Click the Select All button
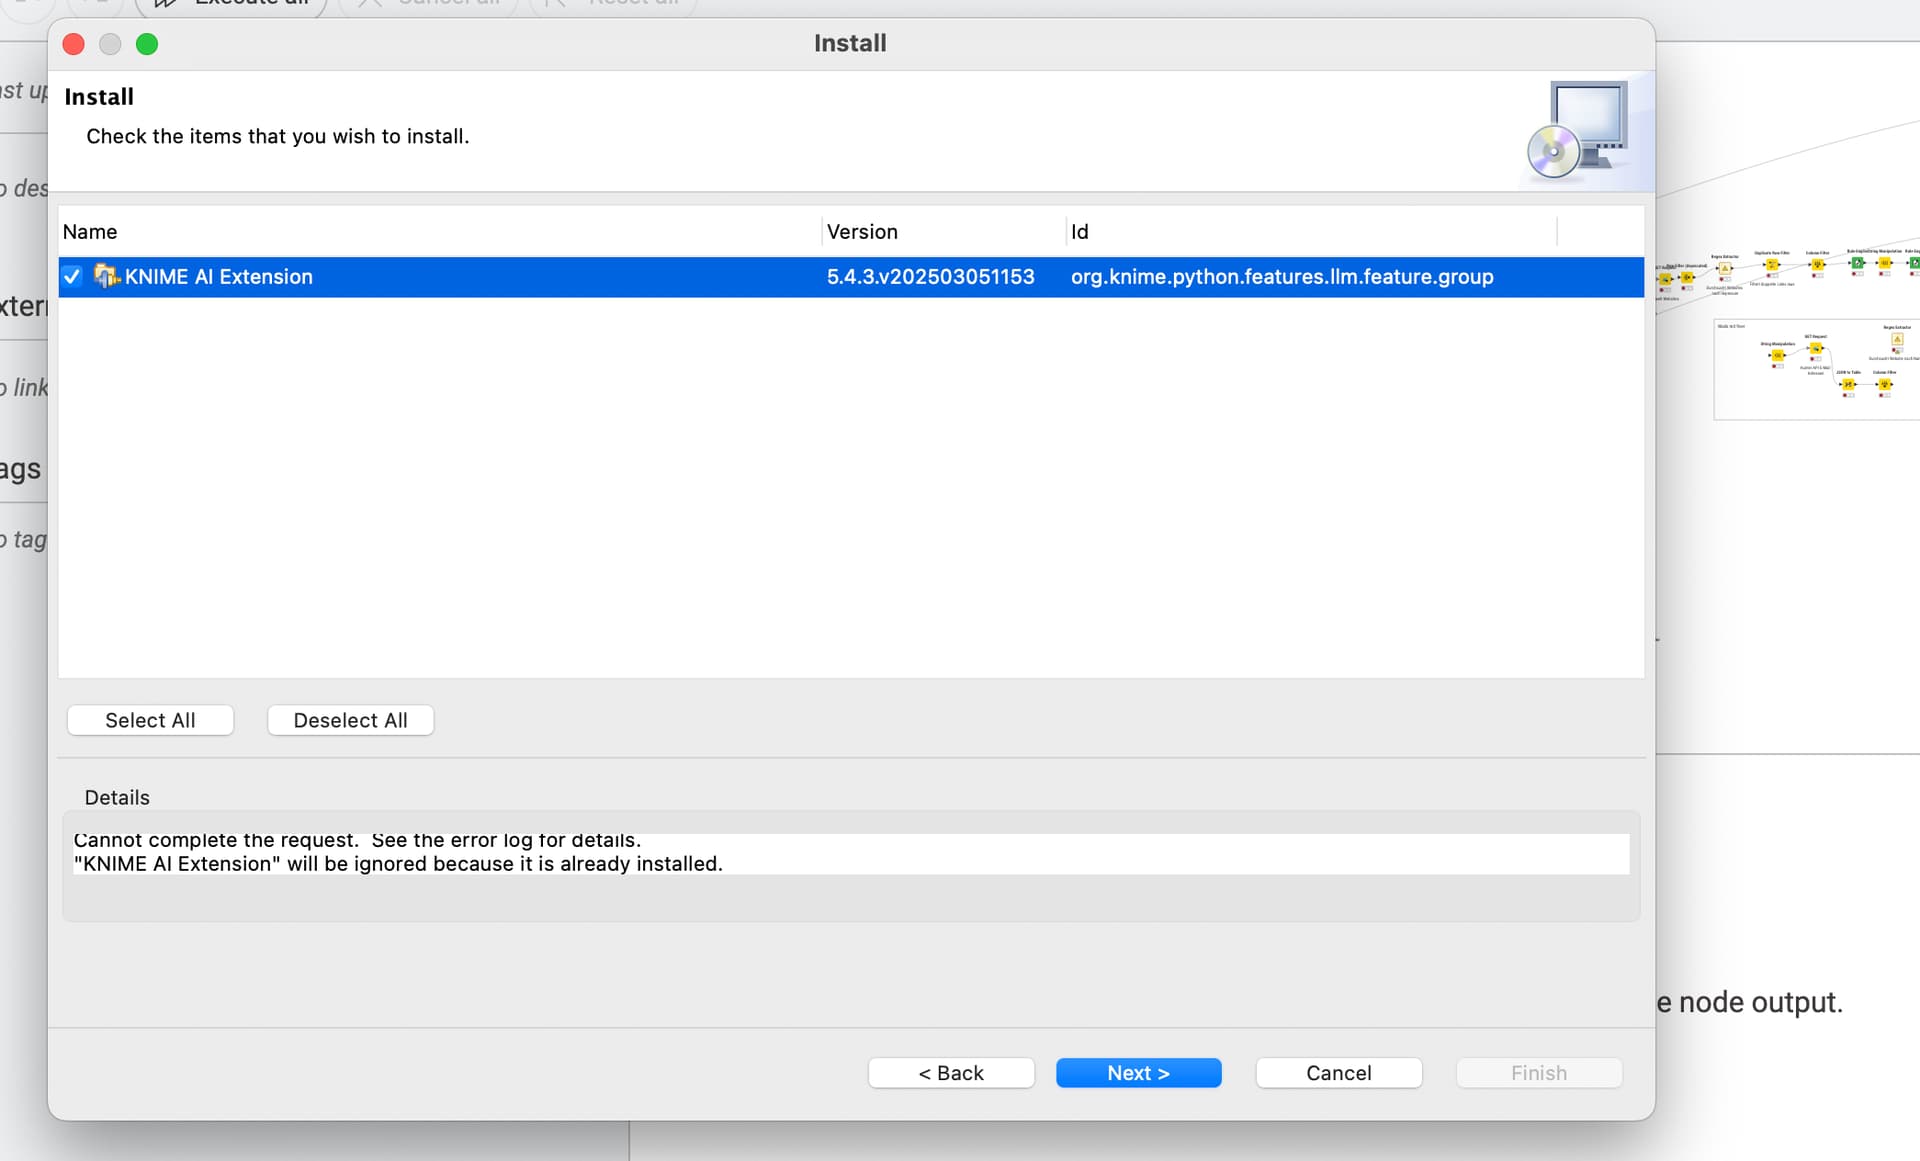The image size is (1920, 1161). 150,720
